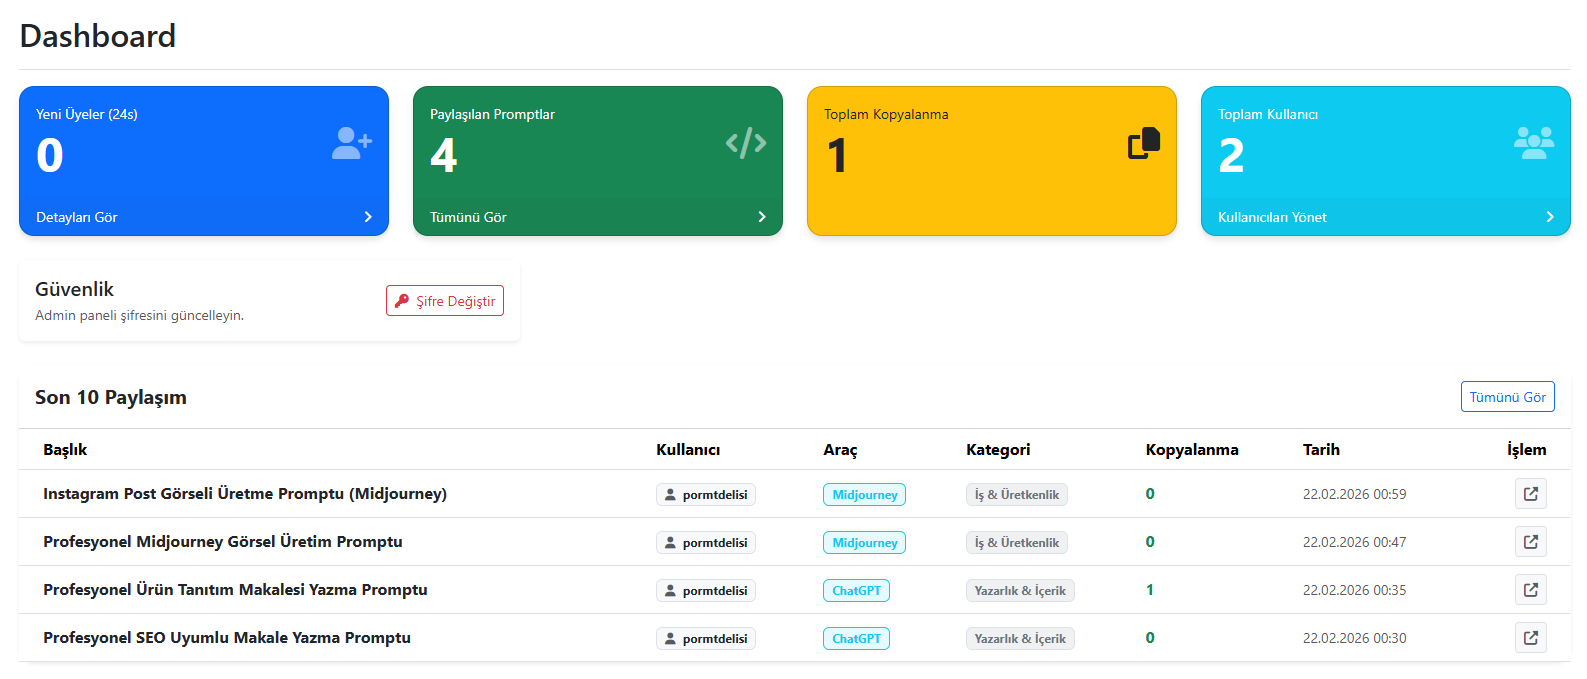Click the chevron arrow next to Tümünü Gör in green card
The height and width of the screenshot is (679, 1587).
pos(762,217)
